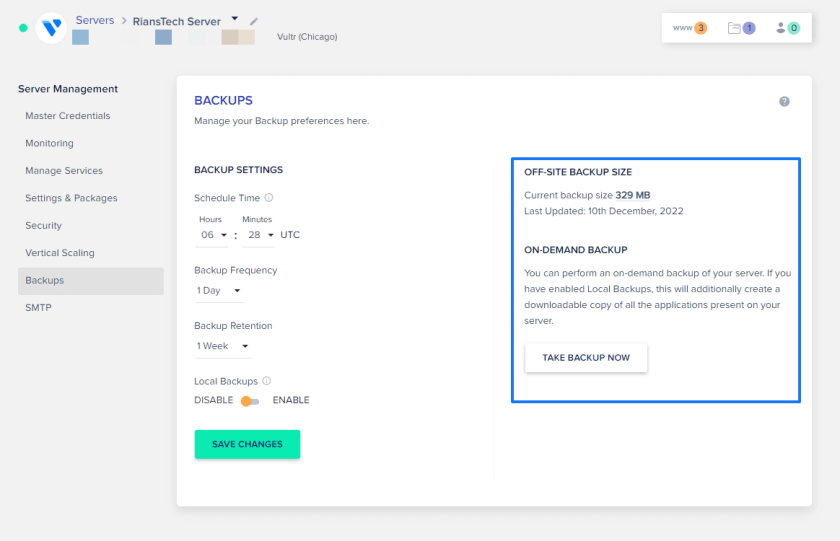Viewport: 840px width, 541px height.
Task: Click the pencil icon to rename server
Action: coord(254,21)
